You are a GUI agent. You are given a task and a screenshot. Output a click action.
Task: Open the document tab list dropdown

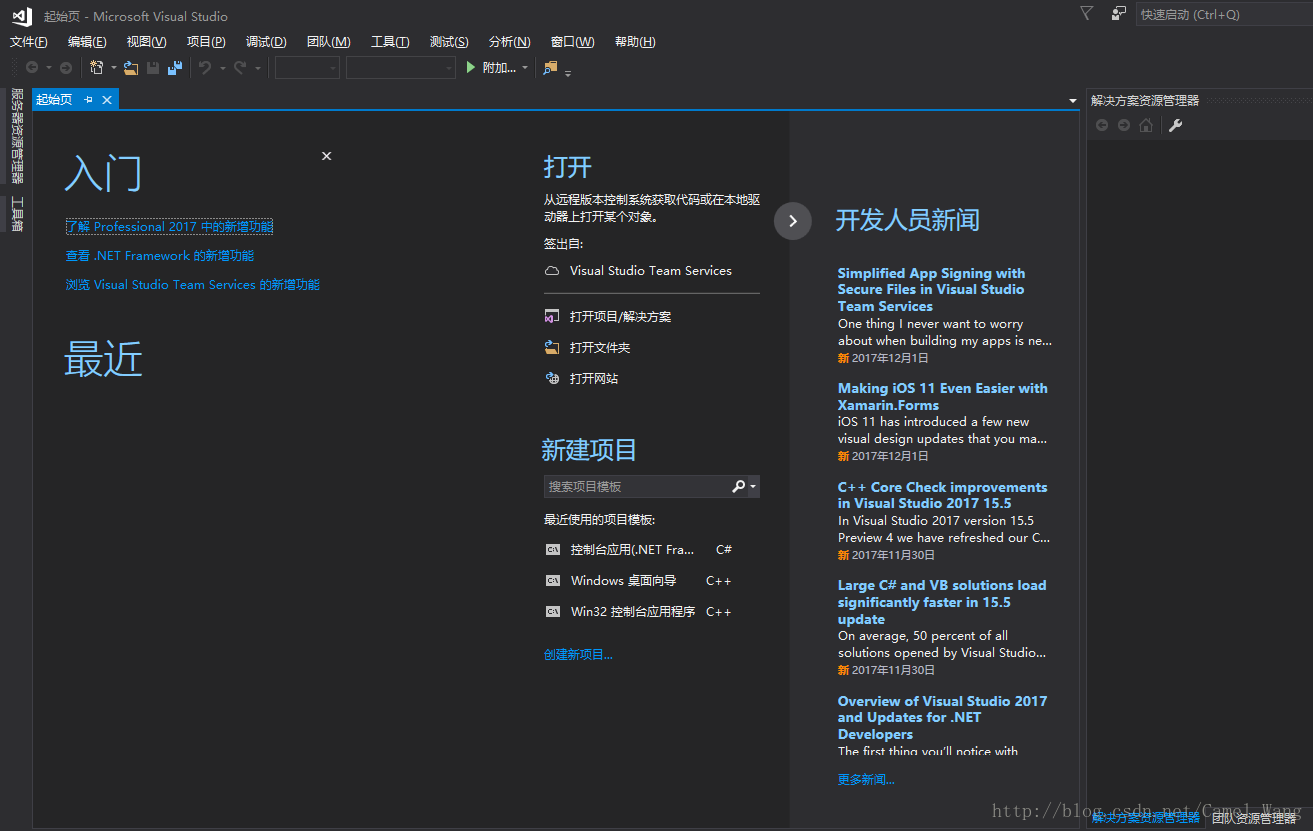1073,101
